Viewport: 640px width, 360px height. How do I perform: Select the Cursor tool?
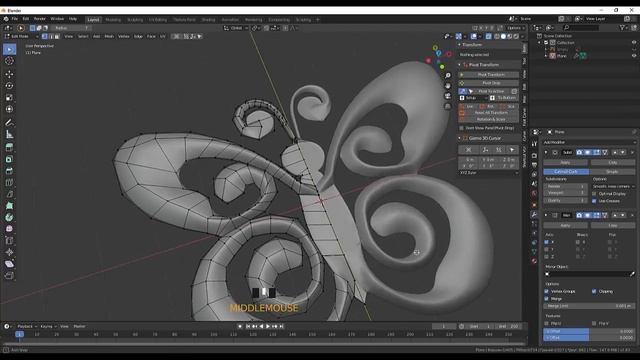pos(9,61)
